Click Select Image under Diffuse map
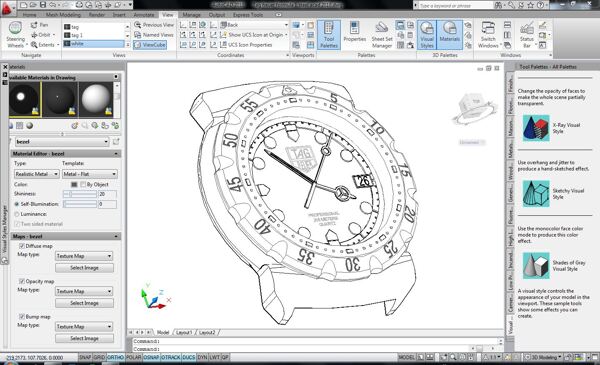The image size is (600, 365). (x=84, y=268)
